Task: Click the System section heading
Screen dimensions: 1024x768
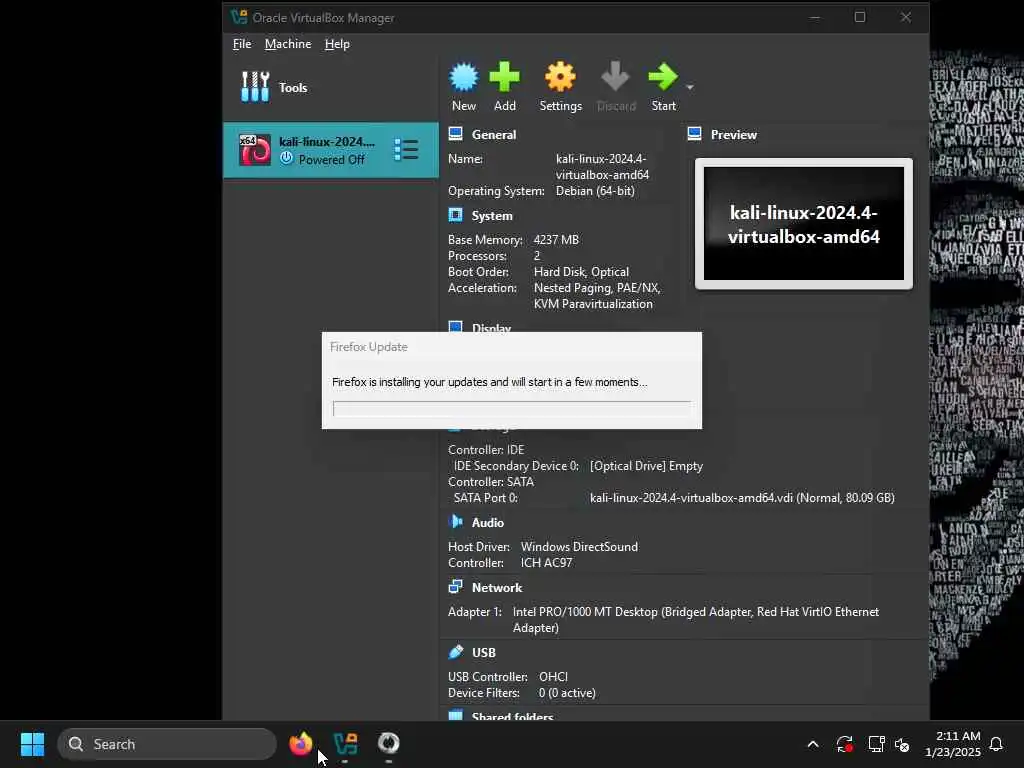Action: tap(492, 216)
